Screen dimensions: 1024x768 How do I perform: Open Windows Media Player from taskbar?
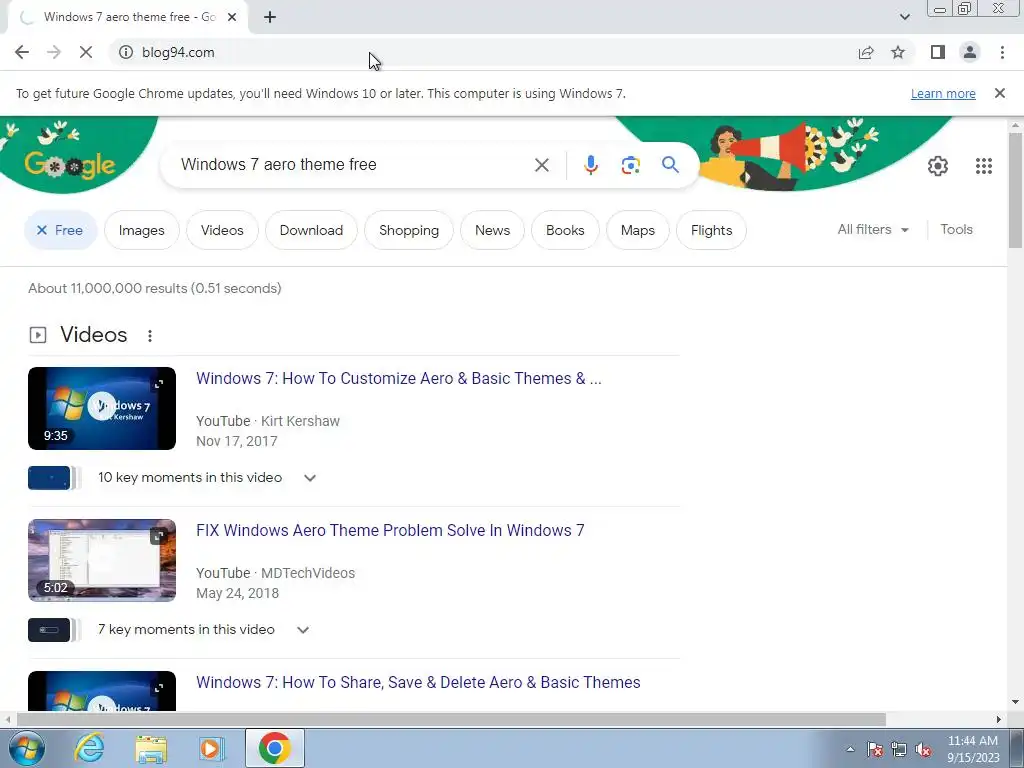tap(212, 749)
